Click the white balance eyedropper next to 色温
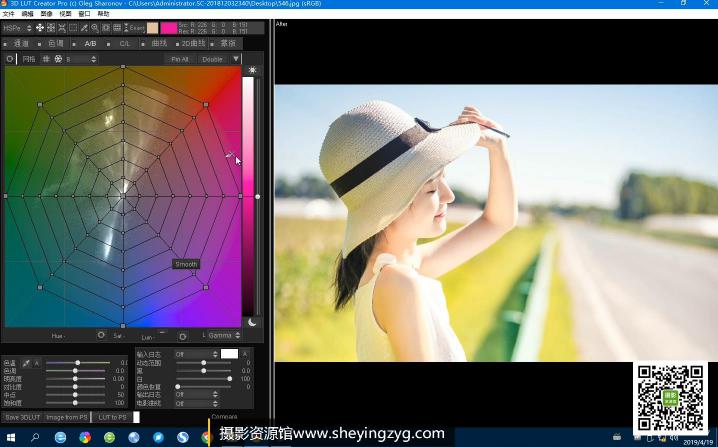 coord(26,363)
